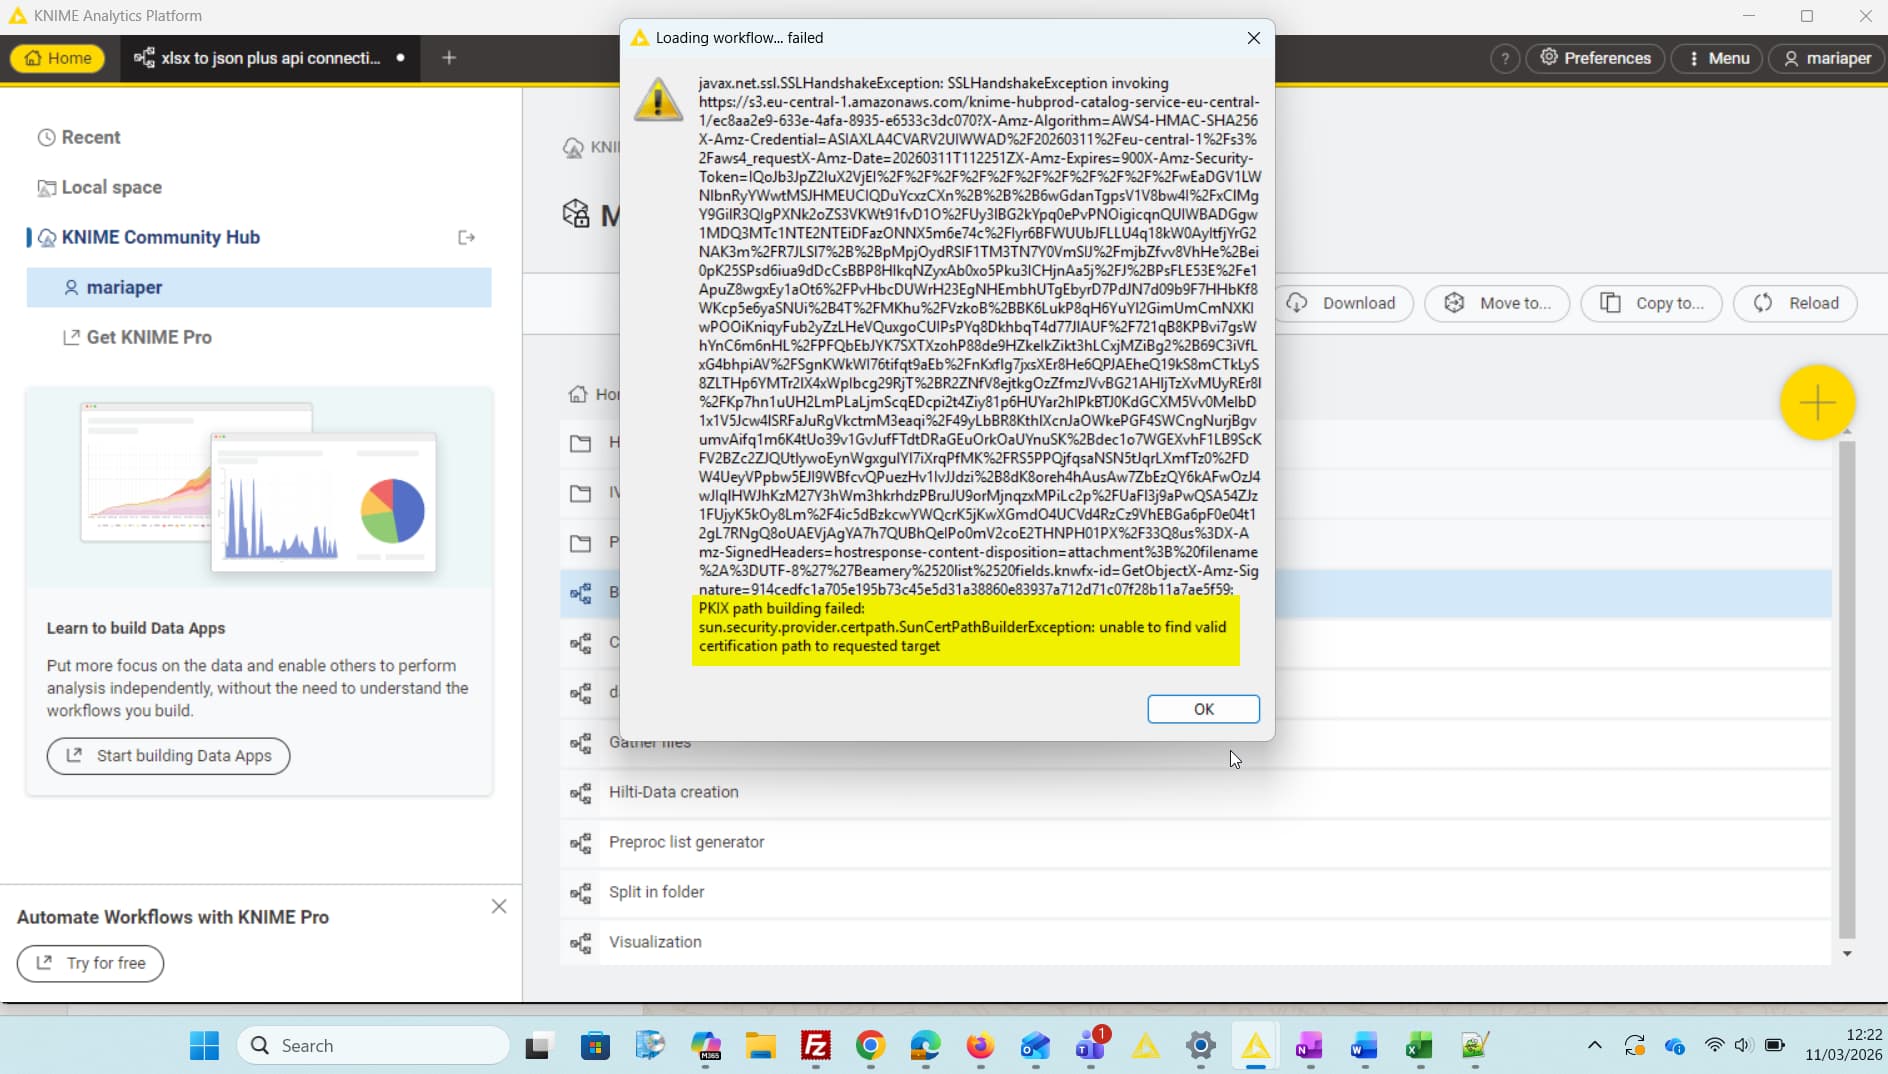The width and height of the screenshot is (1888, 1074).
Task: Open the Get KNIME Pro link
Action: tap(148, 337)
